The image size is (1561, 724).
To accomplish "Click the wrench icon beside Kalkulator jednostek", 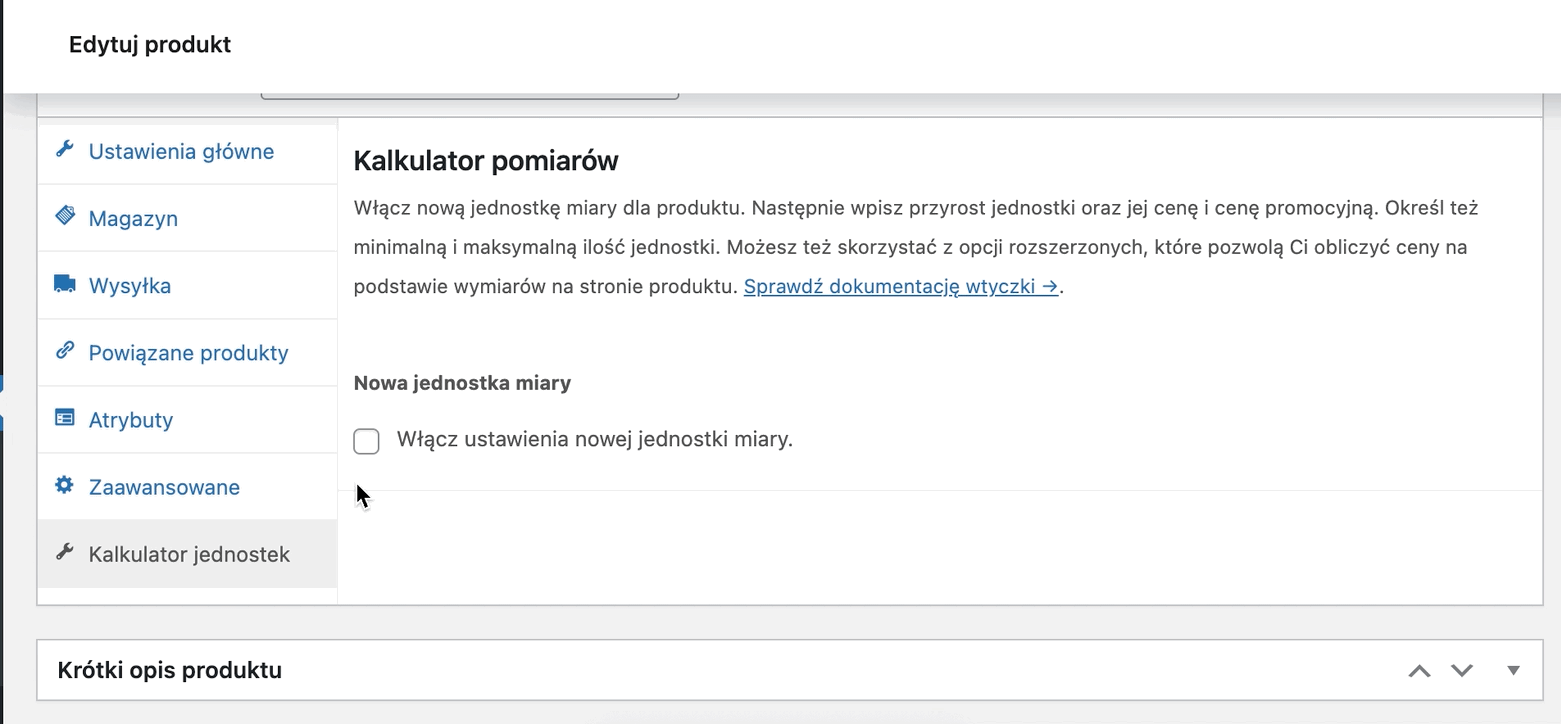I will [x=65, y=552].
